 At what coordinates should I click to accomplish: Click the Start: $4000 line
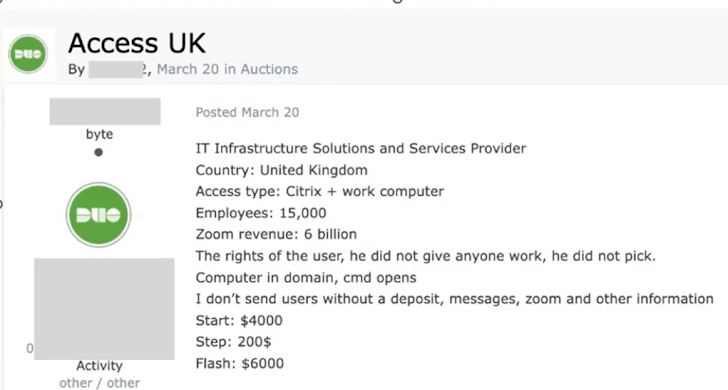pyautogui.click(x=239, y=321)
